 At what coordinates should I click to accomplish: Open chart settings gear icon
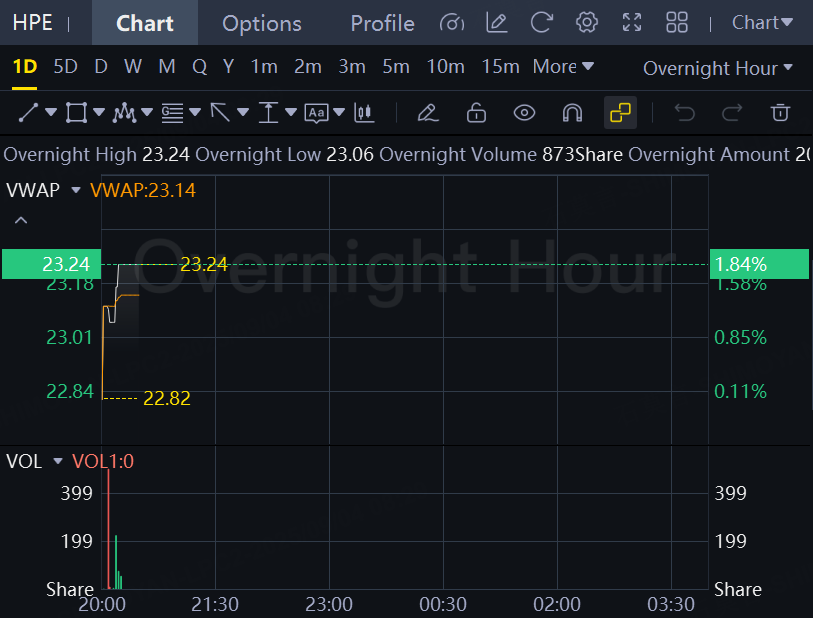click(x=587, y=23)
